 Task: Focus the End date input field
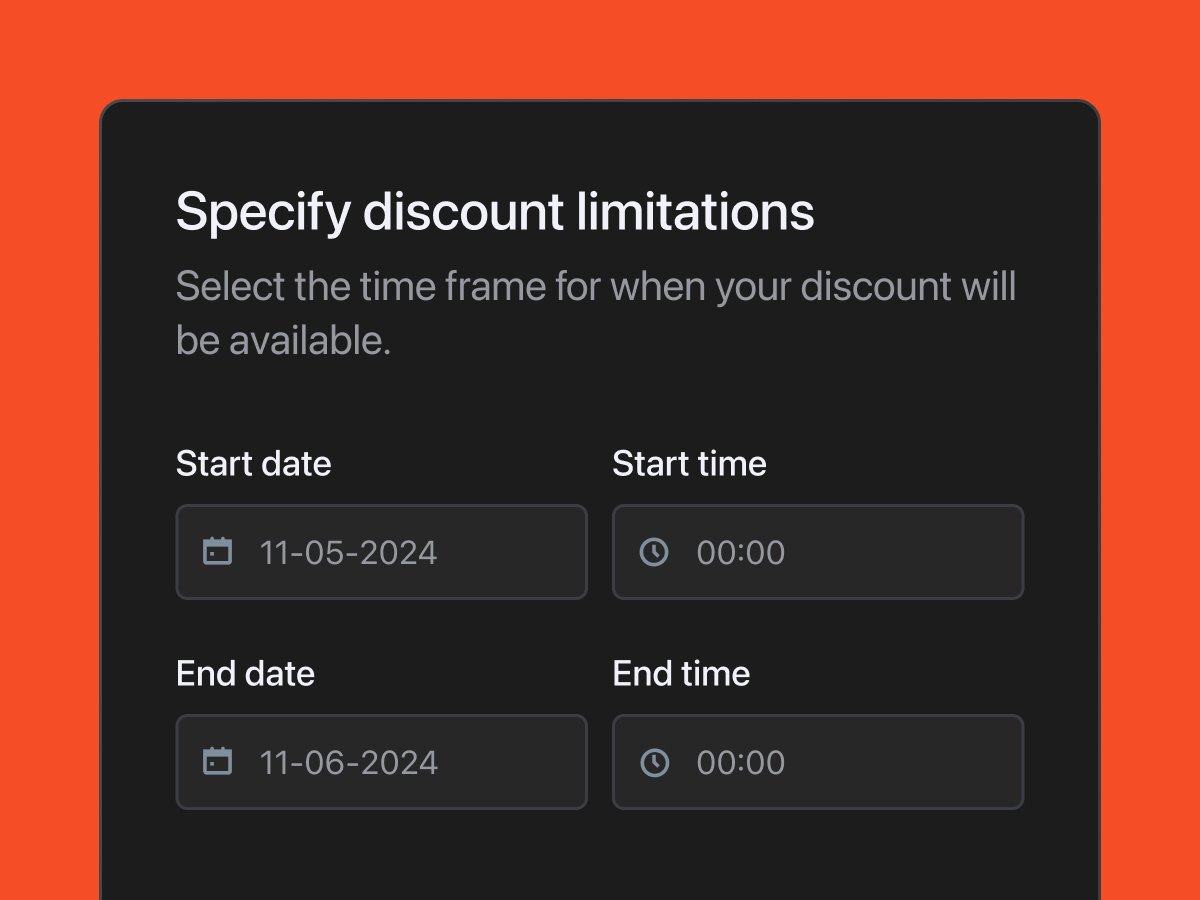(x=500, y=762)
